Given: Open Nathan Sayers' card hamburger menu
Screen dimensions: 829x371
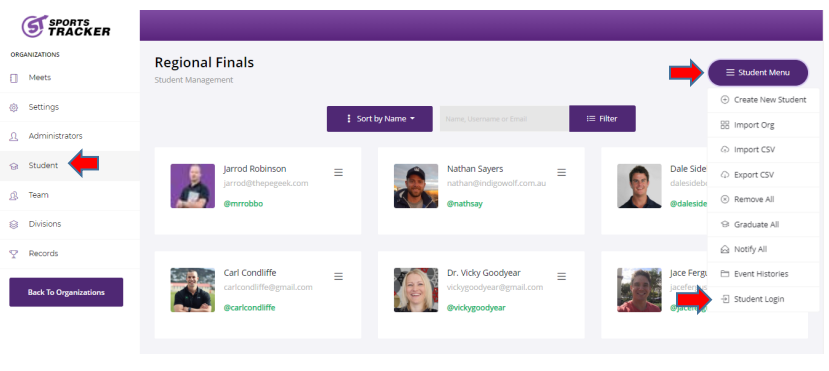Looking at the screenshot, I should click(561, 172).
